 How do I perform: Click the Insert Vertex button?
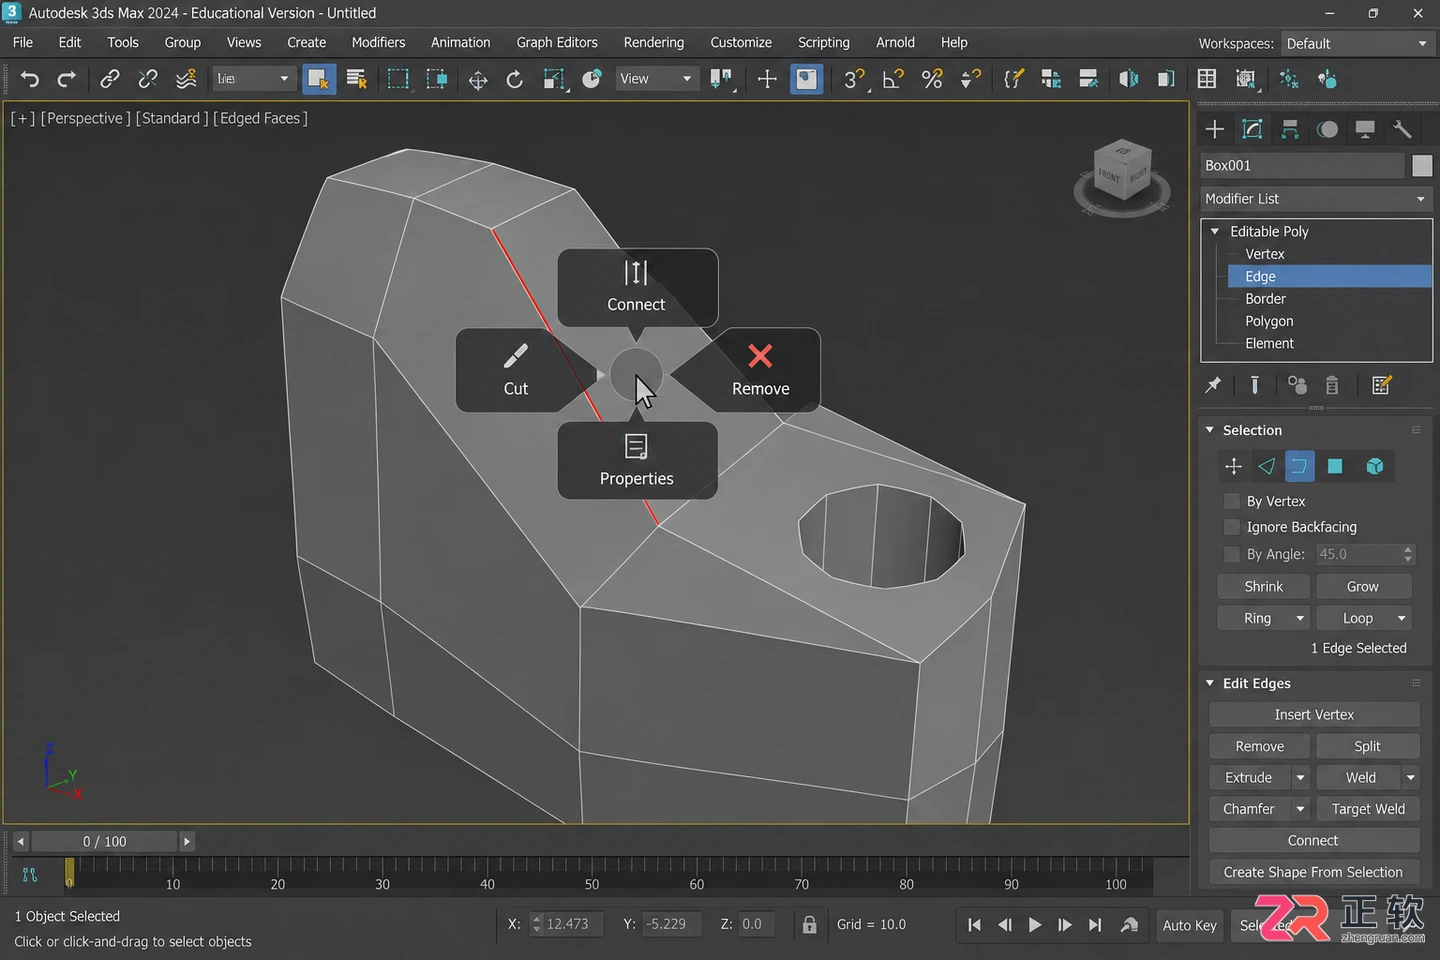(x=1314, y=715)
